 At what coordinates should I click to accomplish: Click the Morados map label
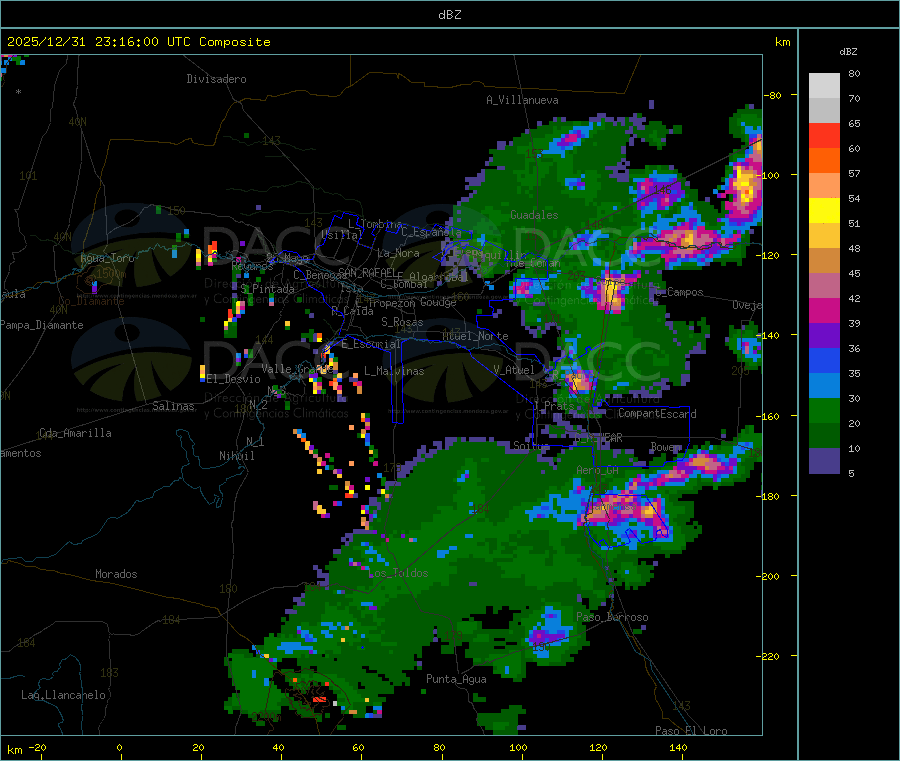click(116, 574)
